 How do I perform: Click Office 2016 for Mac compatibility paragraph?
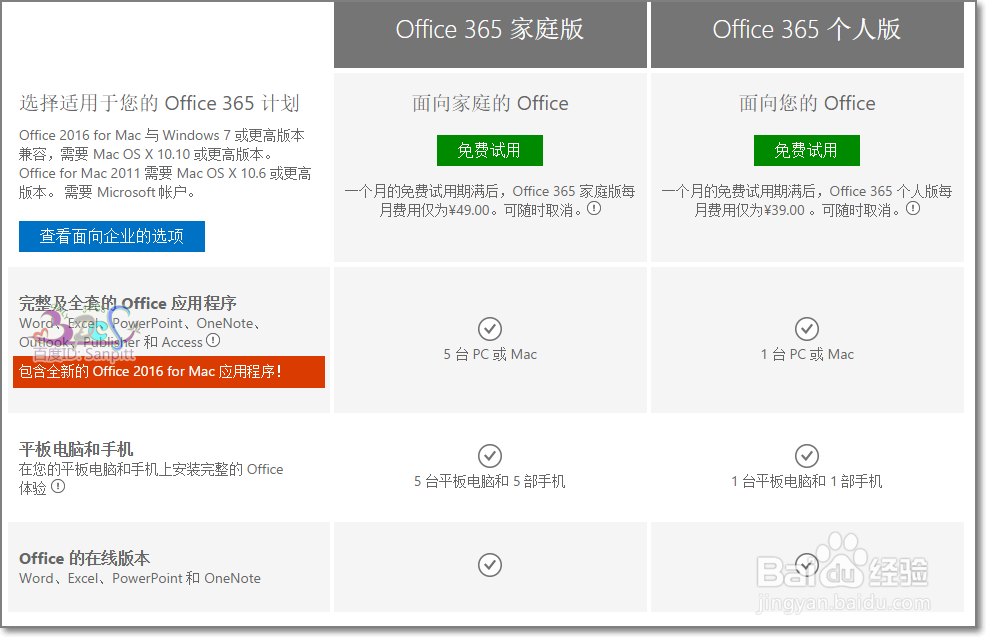click(x=165, y=163)
